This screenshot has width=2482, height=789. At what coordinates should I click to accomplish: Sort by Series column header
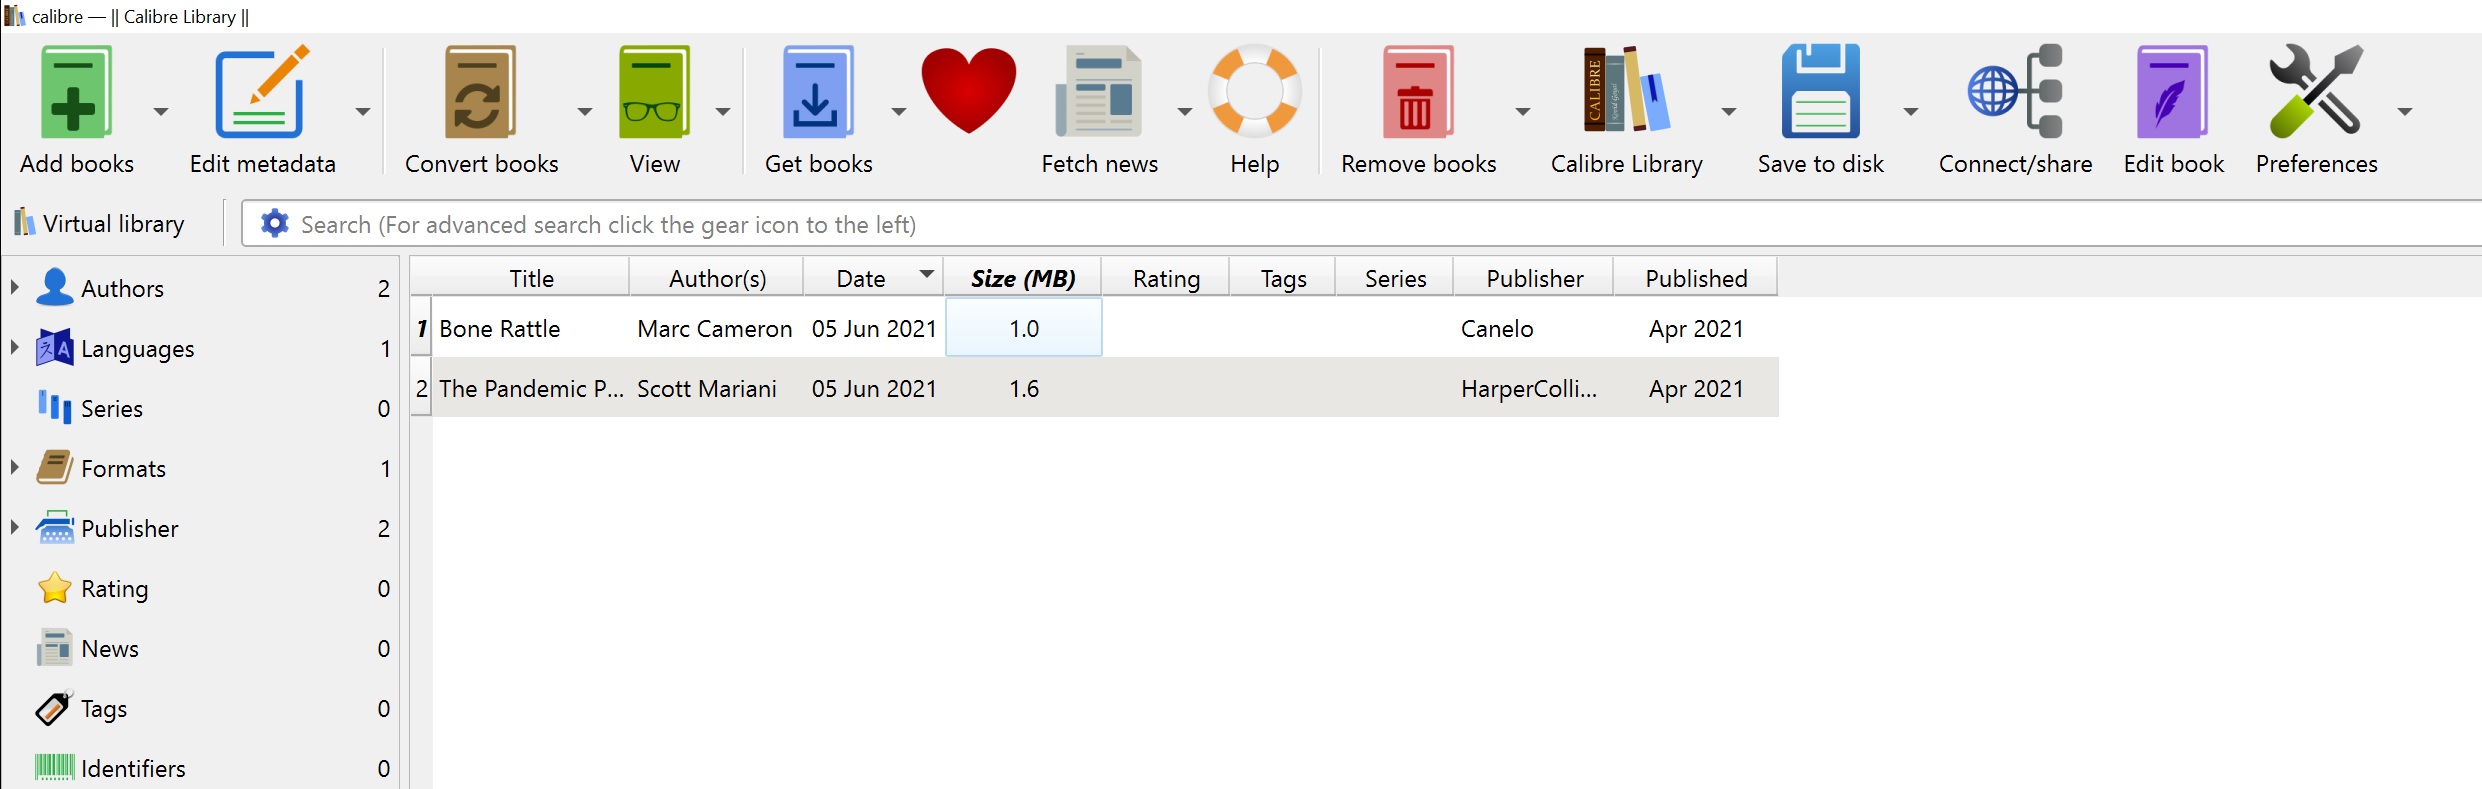point(1395,278)
